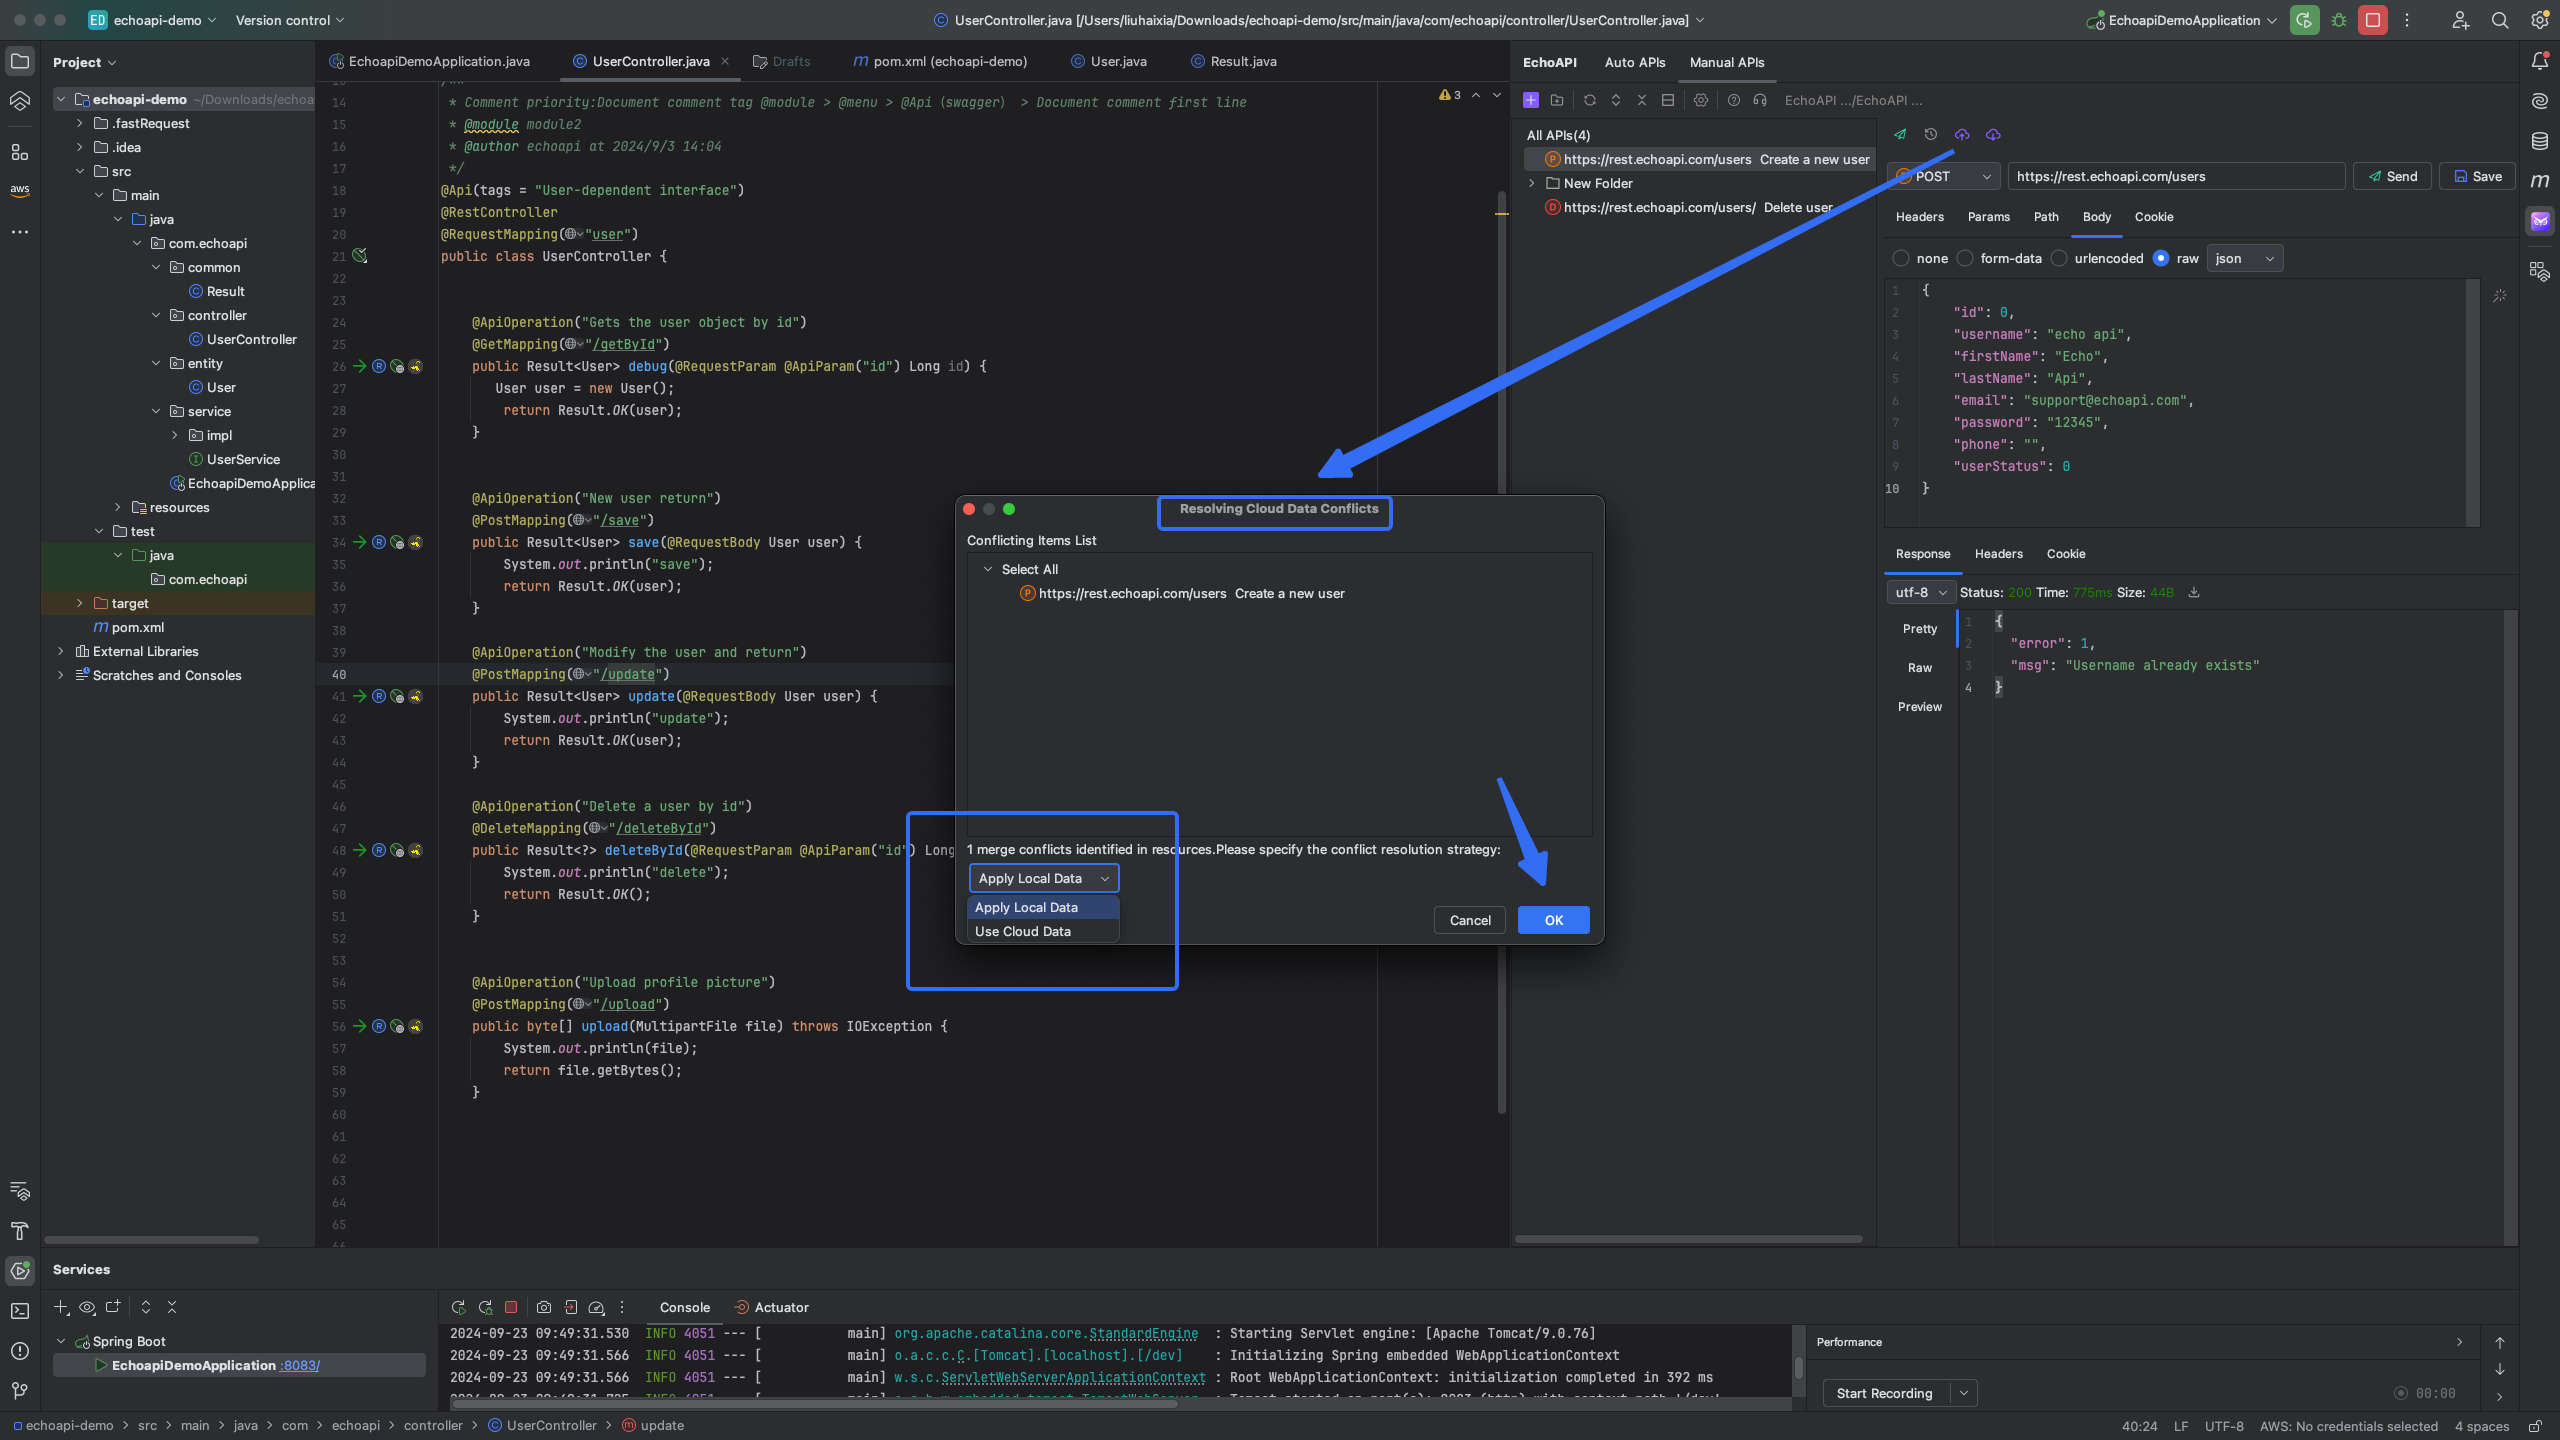Open the Notifications bell icon
The height and width of the screenshot is (1440, 2560).
coord(2540,61)
